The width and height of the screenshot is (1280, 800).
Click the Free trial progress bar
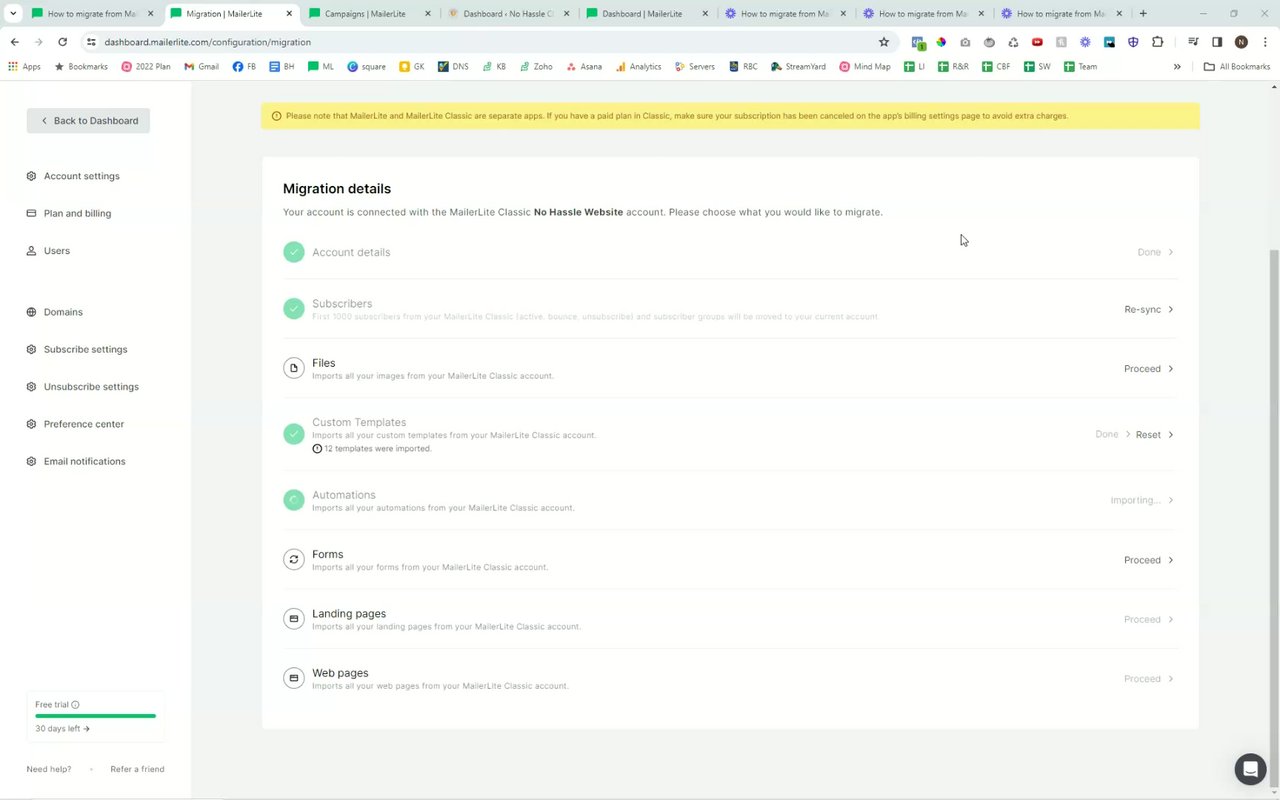tap(95, 716)
